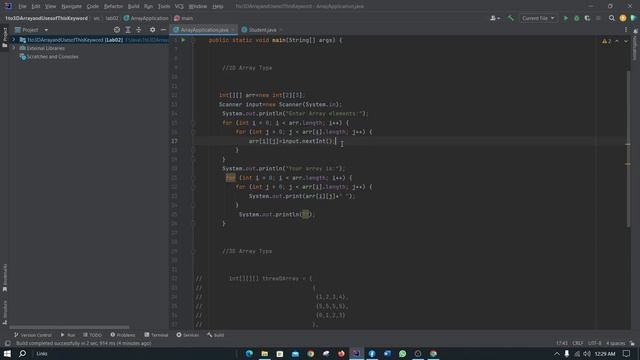Toggle Structure sidebar vertical tab
Image resolution: width=640 pixels, height=360 pixels.
(5, 313)
